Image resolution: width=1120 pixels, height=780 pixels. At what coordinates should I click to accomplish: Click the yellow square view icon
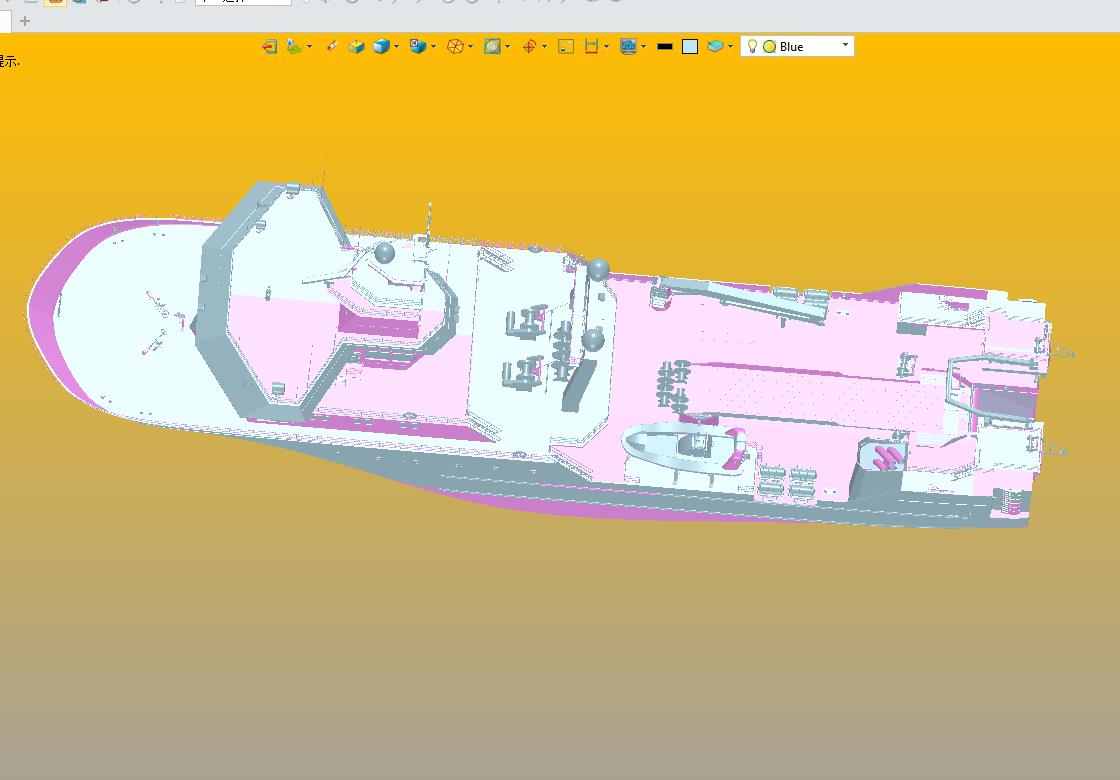566,46
